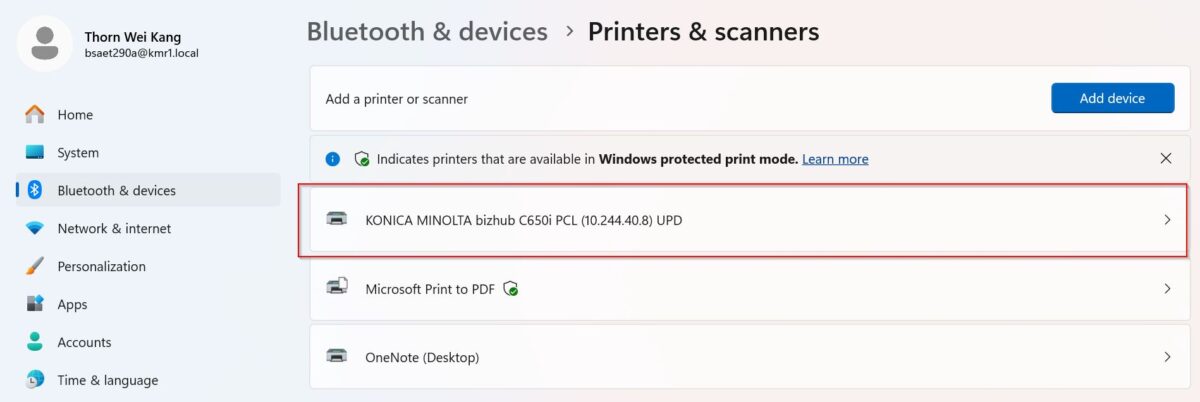Expand Microsoft Print to PDF chevron
This screenshot has width=1200, height=402.
[1167, 288]
